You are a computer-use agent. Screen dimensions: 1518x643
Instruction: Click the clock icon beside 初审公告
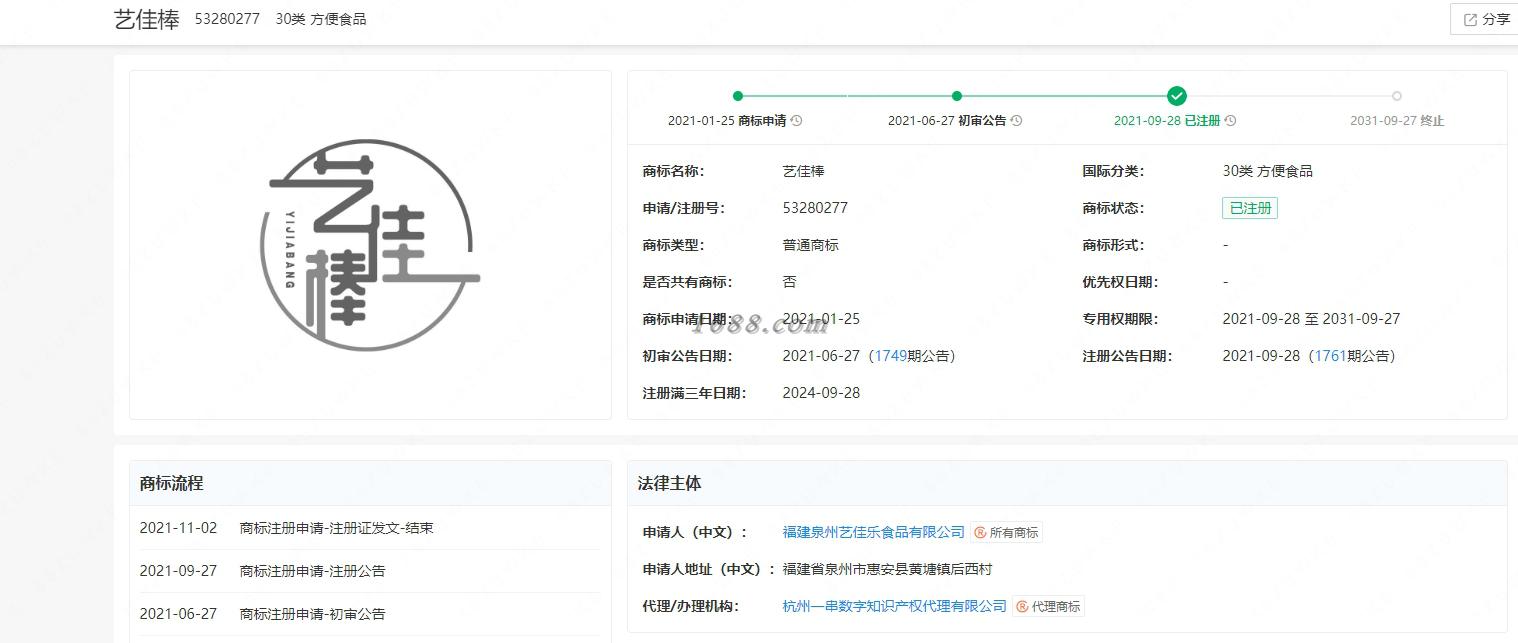pyautogui.click(x=1016, y=120)
